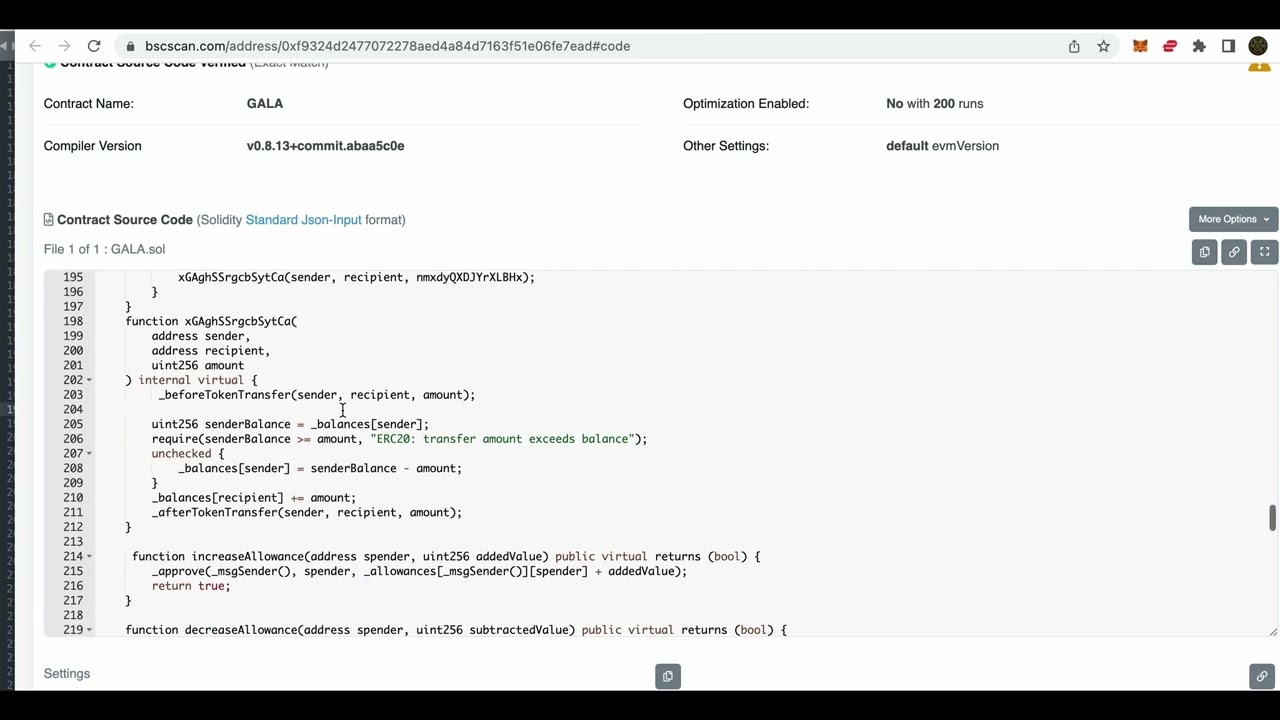Click the share page icon
1280x720 pixels.
tap(1074, 46)
